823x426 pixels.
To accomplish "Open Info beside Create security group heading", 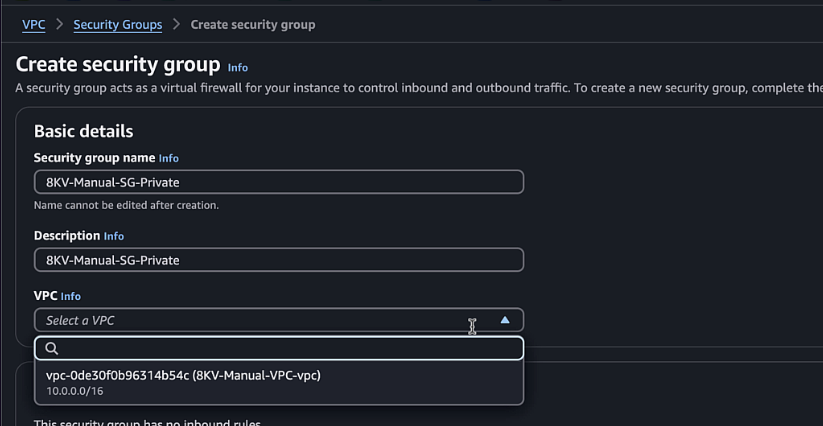I will tap(237, 68).
